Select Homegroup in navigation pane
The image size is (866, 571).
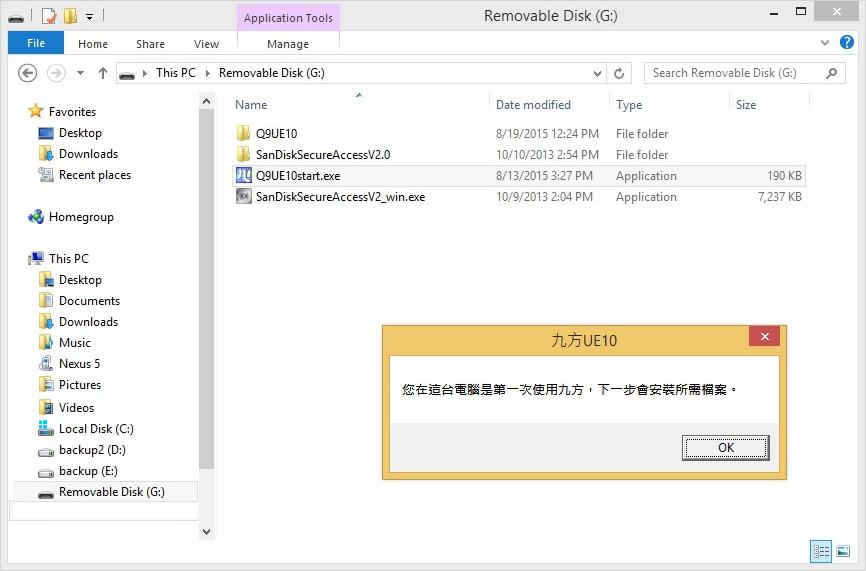coord(81,216)
